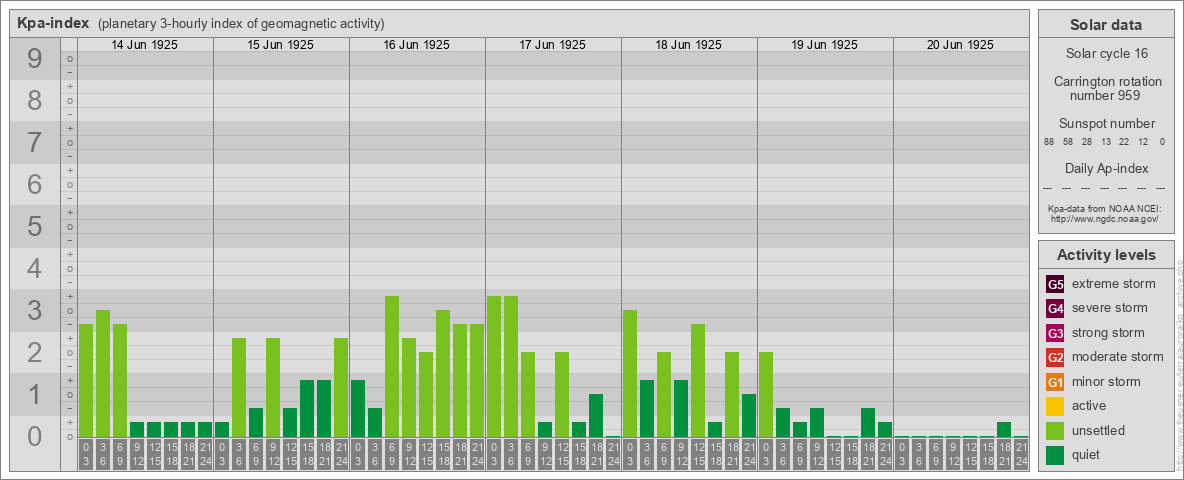Click the "Solar cycle 16" text
The width and height of the screenshot is (1184, 480).
[1106, 54]
